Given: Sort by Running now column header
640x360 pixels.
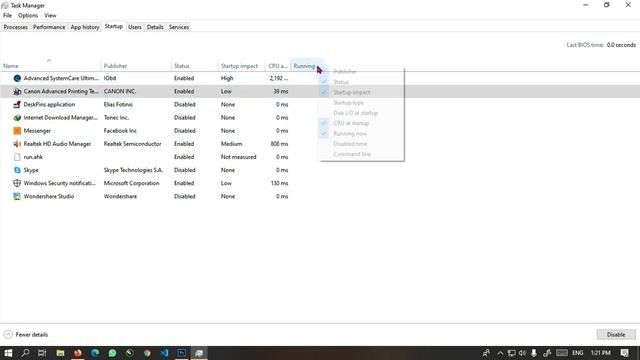Looking at the screenshot, I should pyautogui.click(x=307, y=65).
